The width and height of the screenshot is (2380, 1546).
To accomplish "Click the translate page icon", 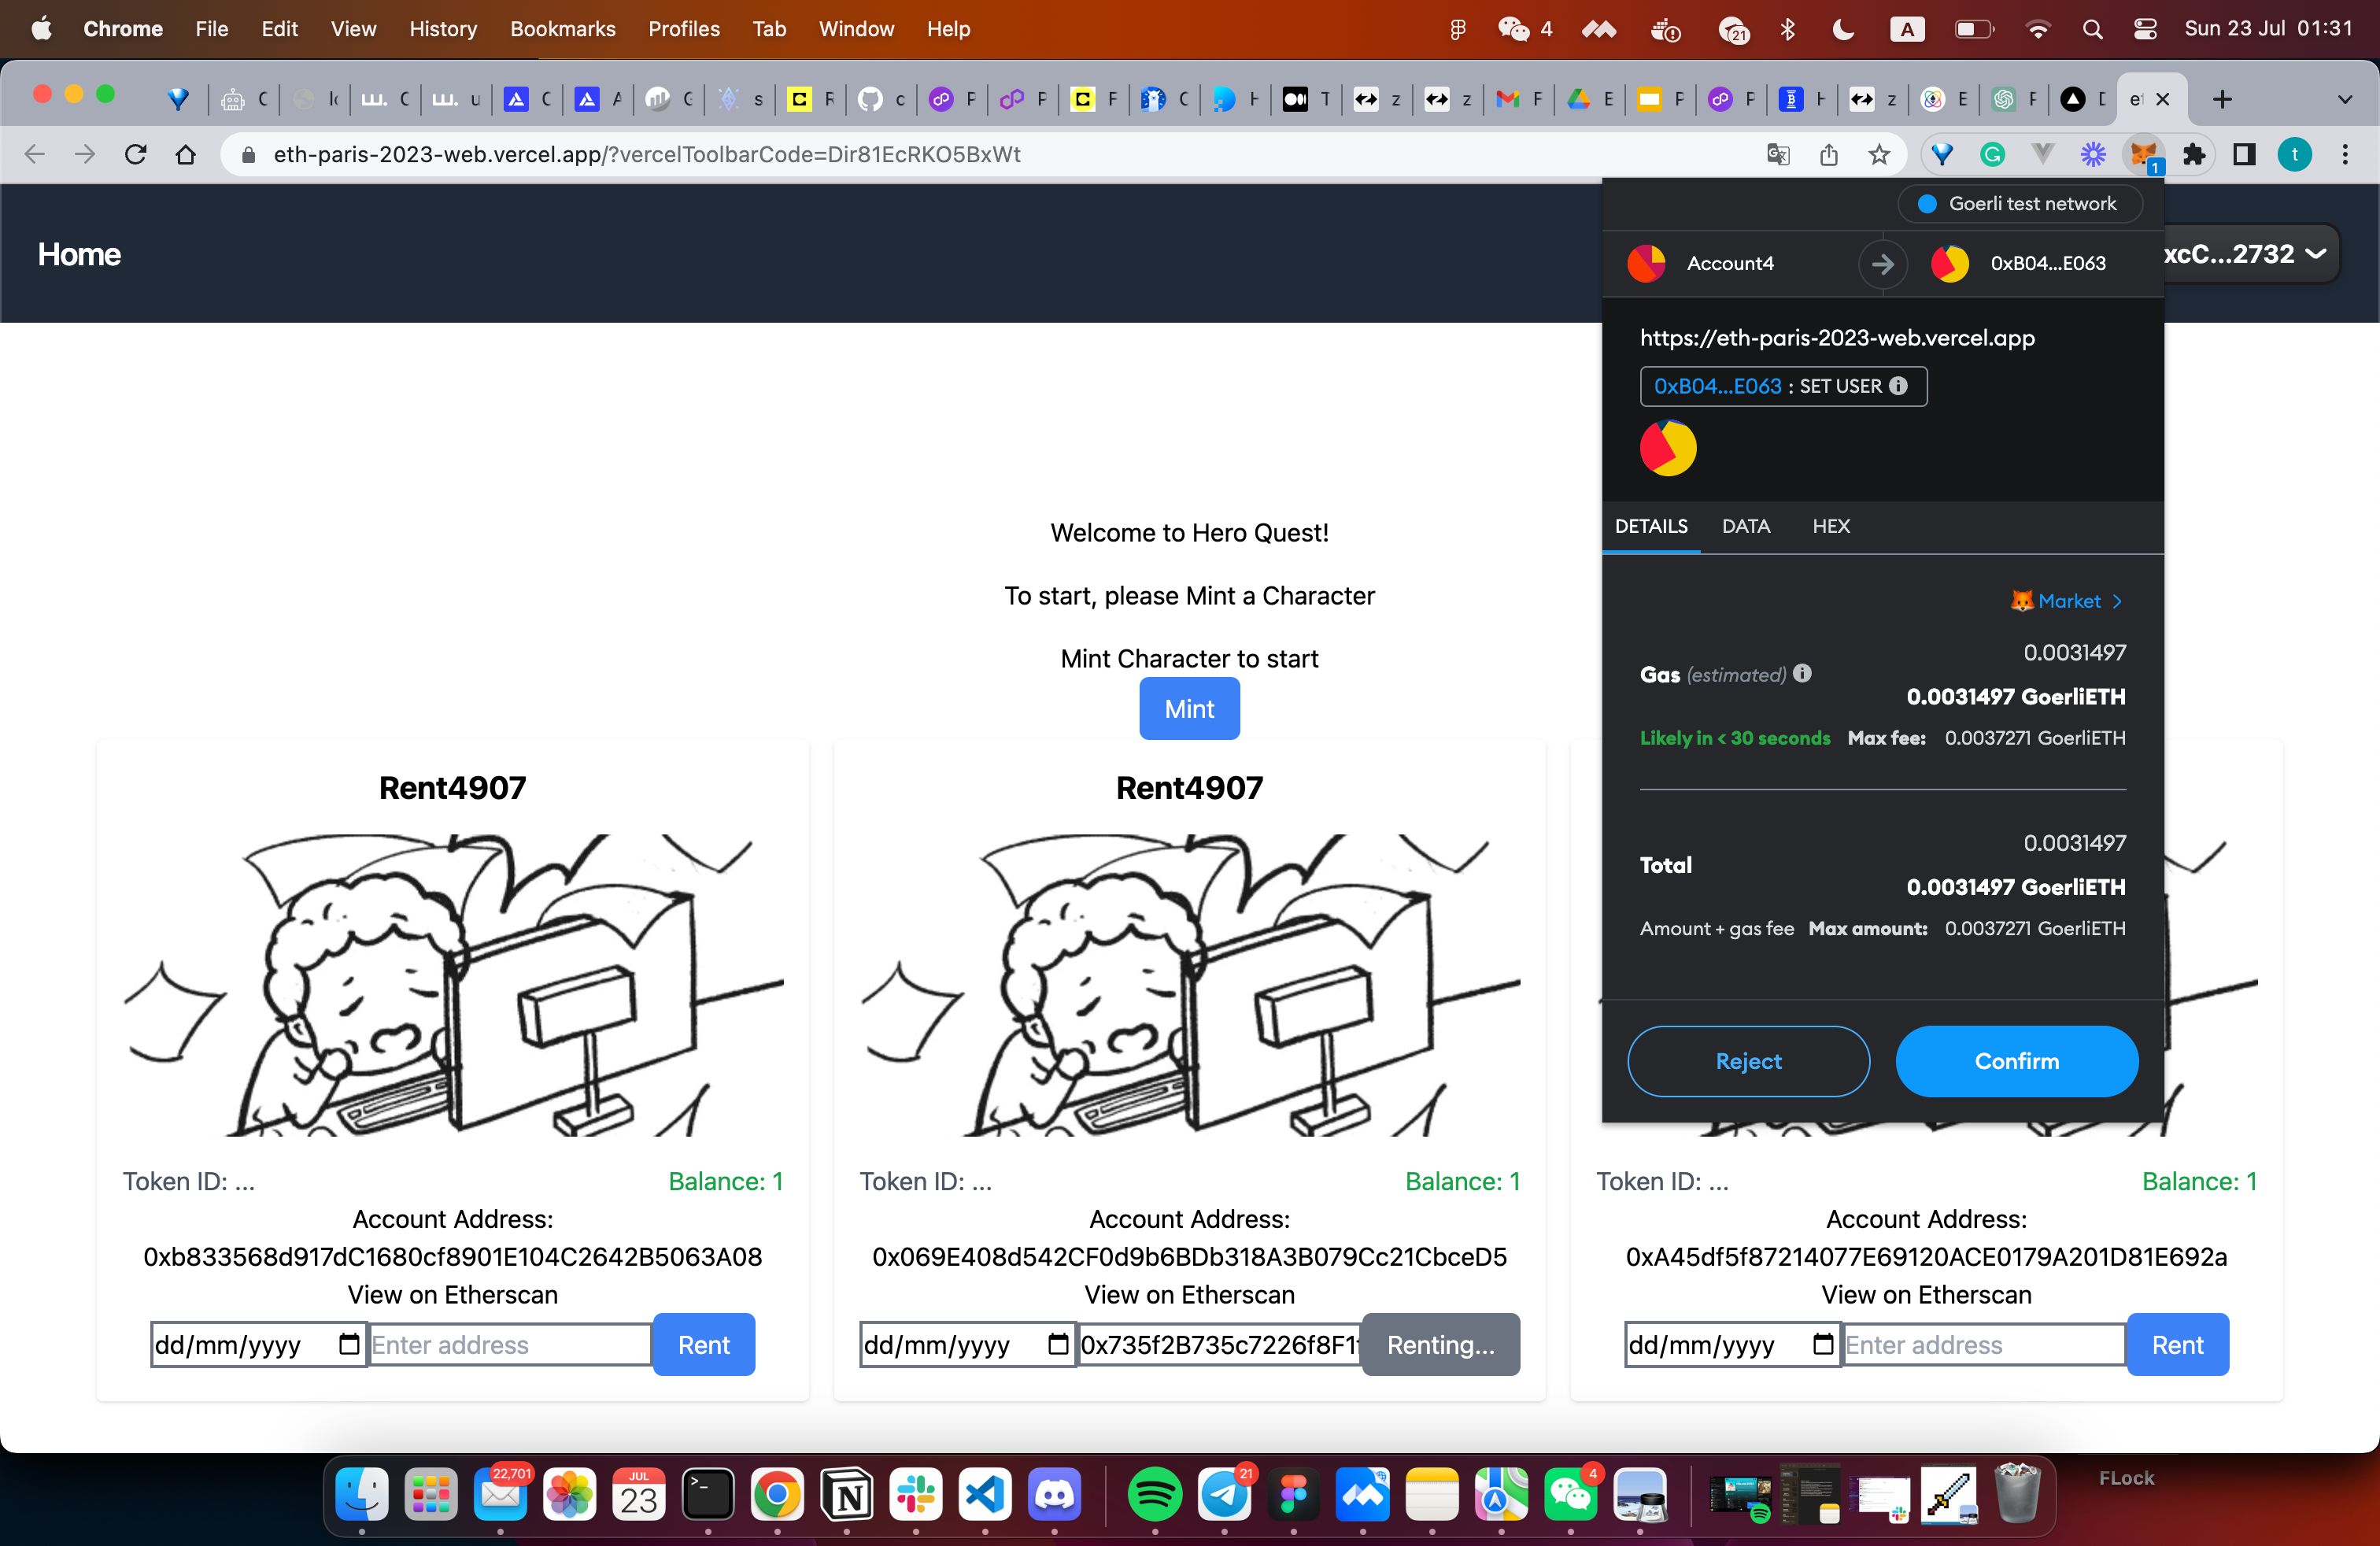I will 1778,154.
